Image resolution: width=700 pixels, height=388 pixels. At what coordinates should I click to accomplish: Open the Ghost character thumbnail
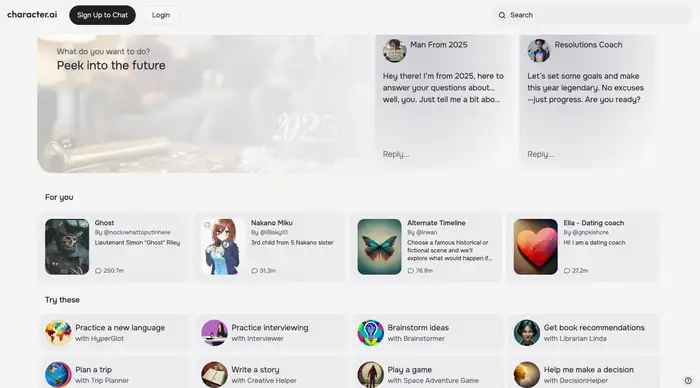67,246
